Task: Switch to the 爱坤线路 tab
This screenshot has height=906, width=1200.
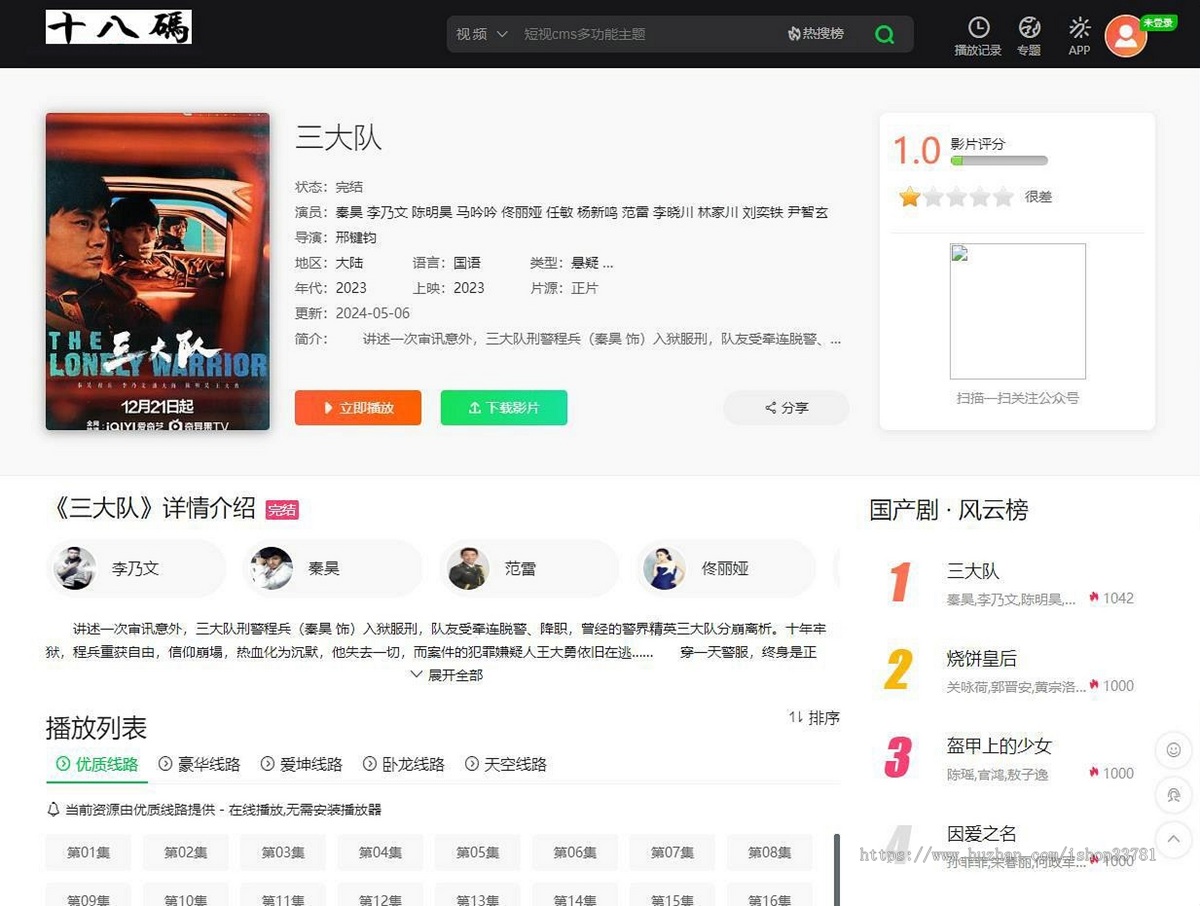Action: tap(301, 764)
